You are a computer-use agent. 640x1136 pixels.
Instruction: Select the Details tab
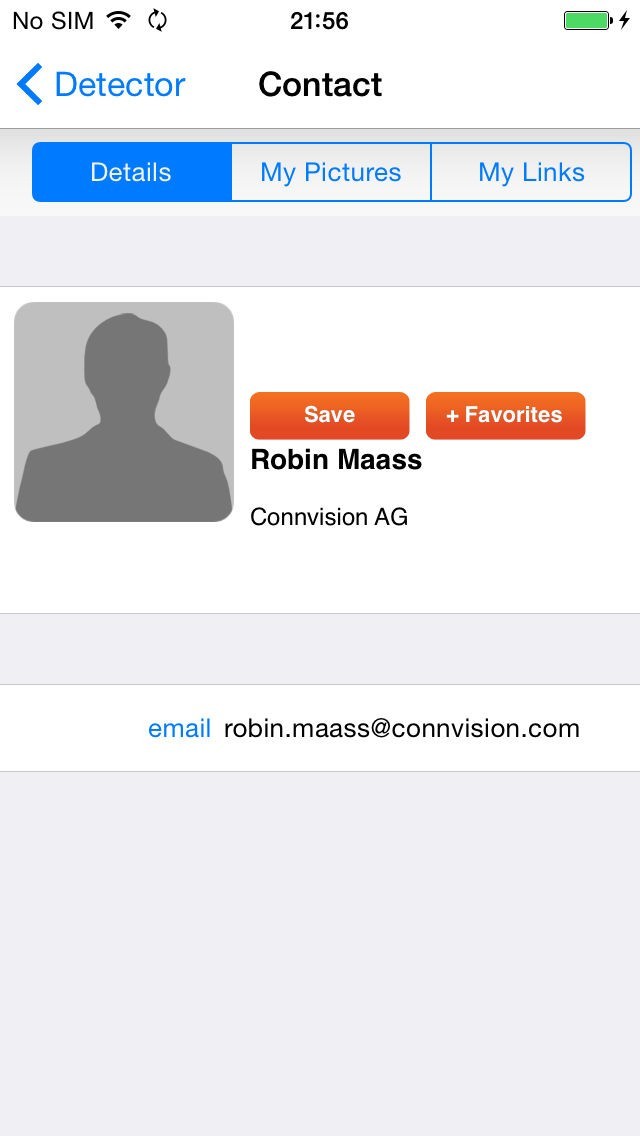pyautogui.click(x=131, y=172)
